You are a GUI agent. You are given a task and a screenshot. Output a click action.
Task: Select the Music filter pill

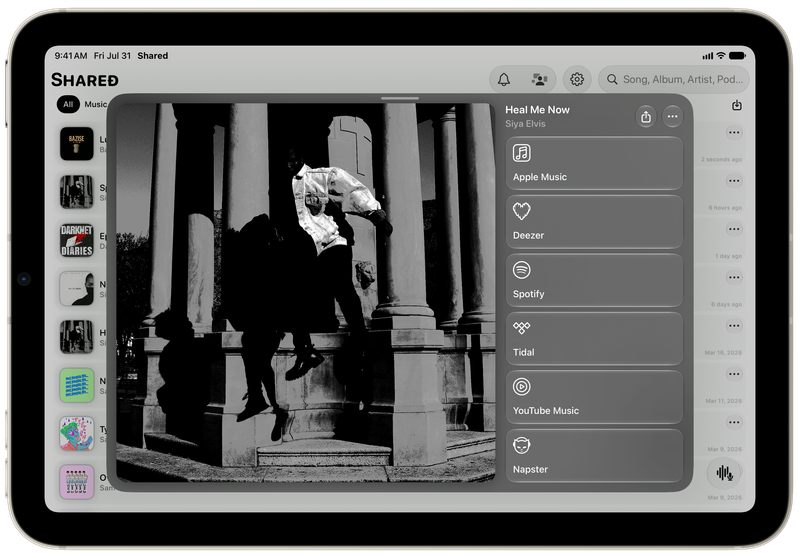point(95,104)
